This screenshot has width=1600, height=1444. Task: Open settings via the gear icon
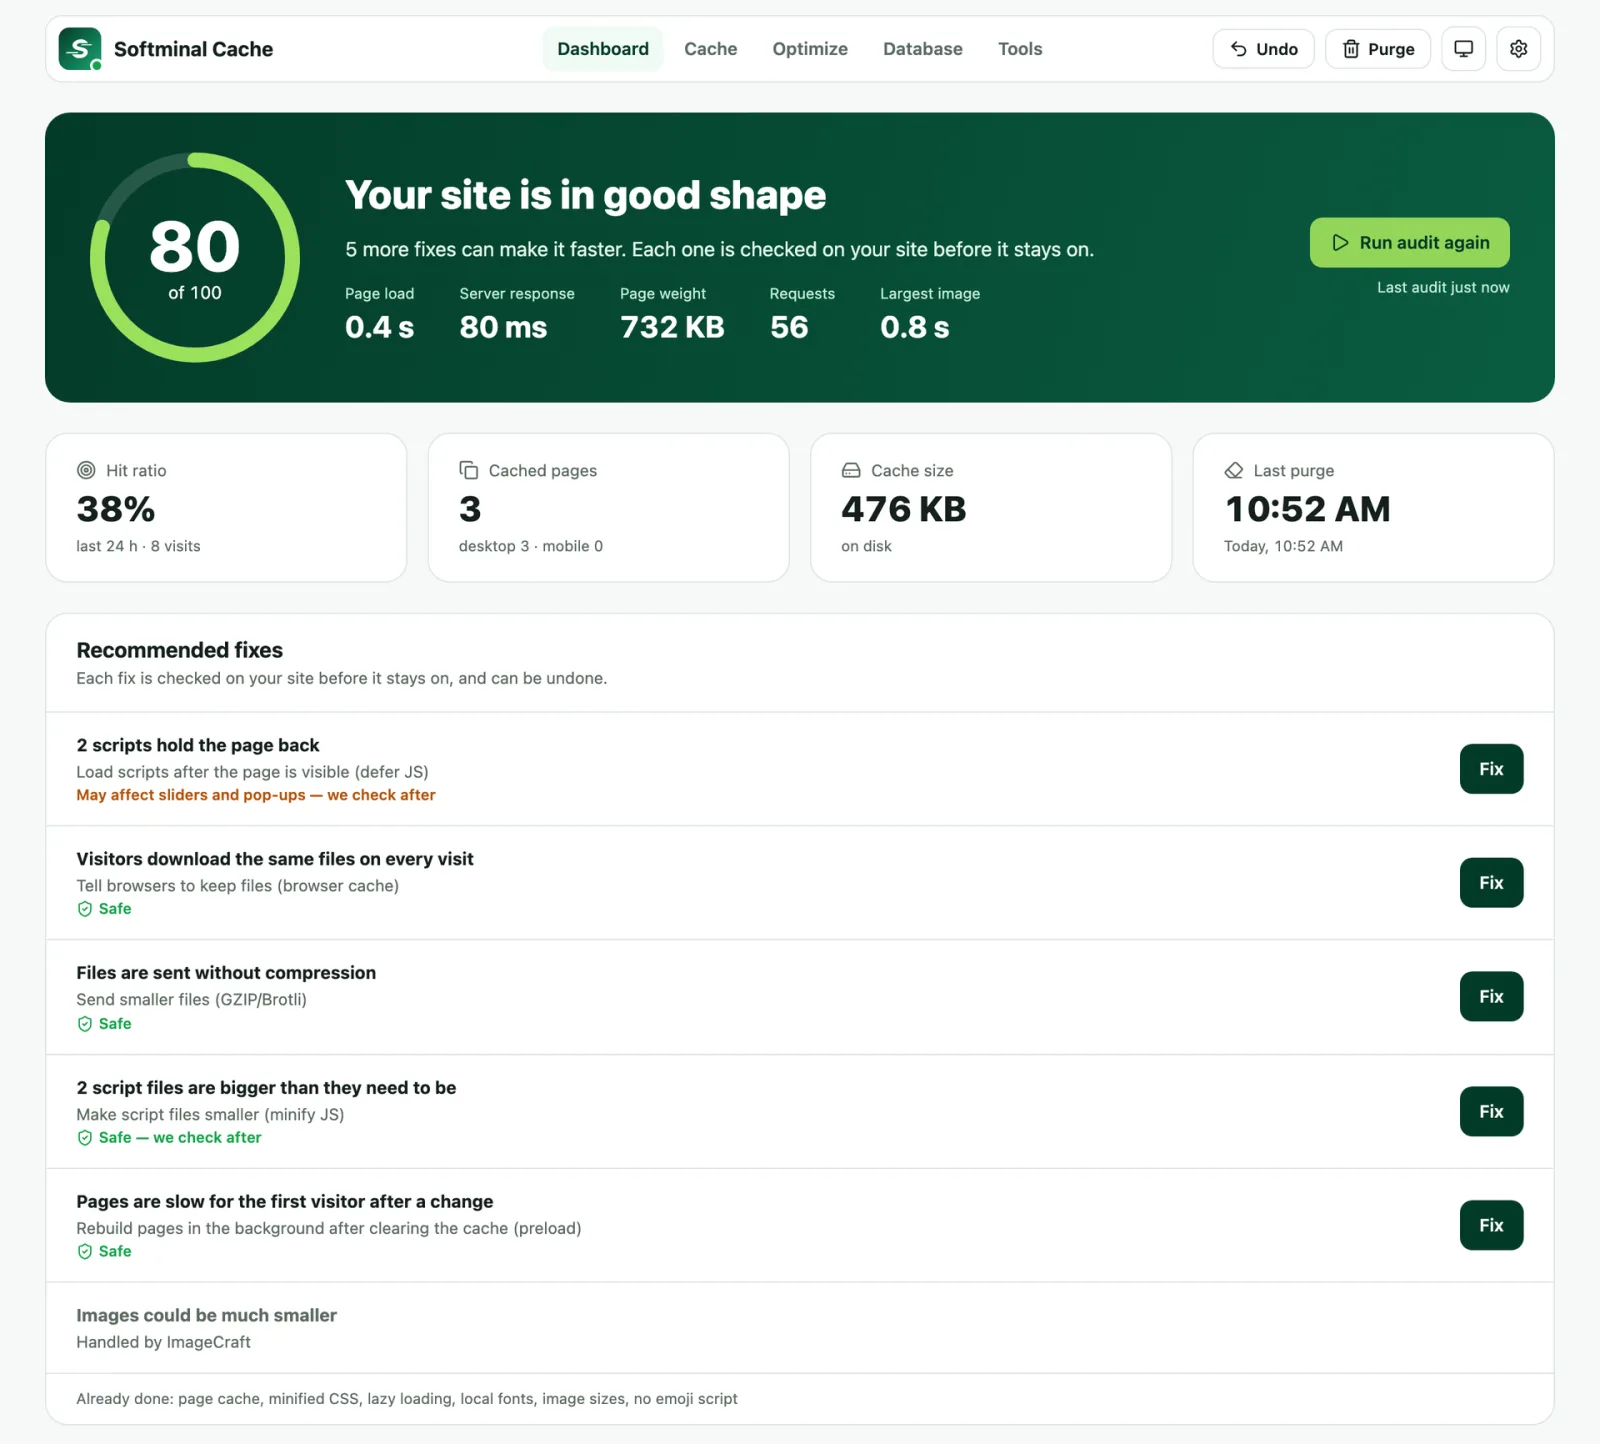(x=1518, y=49)
